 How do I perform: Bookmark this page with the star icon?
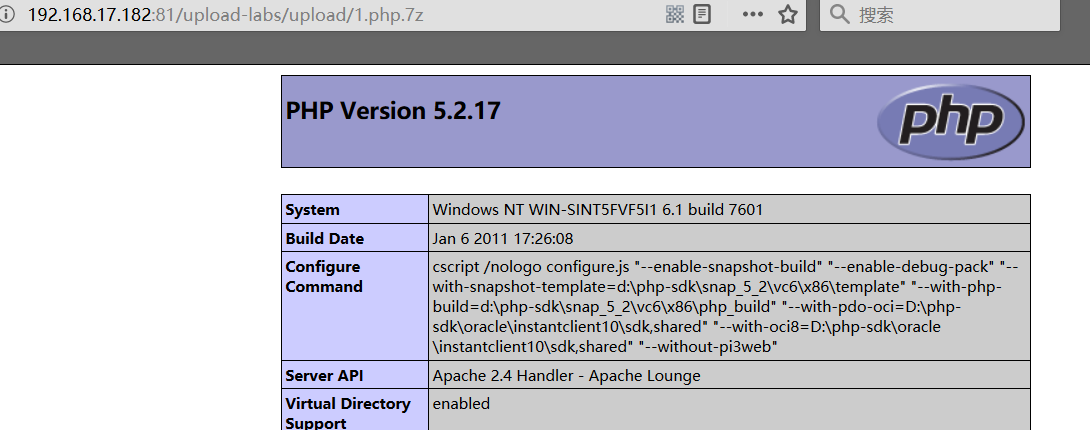(788, 14)
